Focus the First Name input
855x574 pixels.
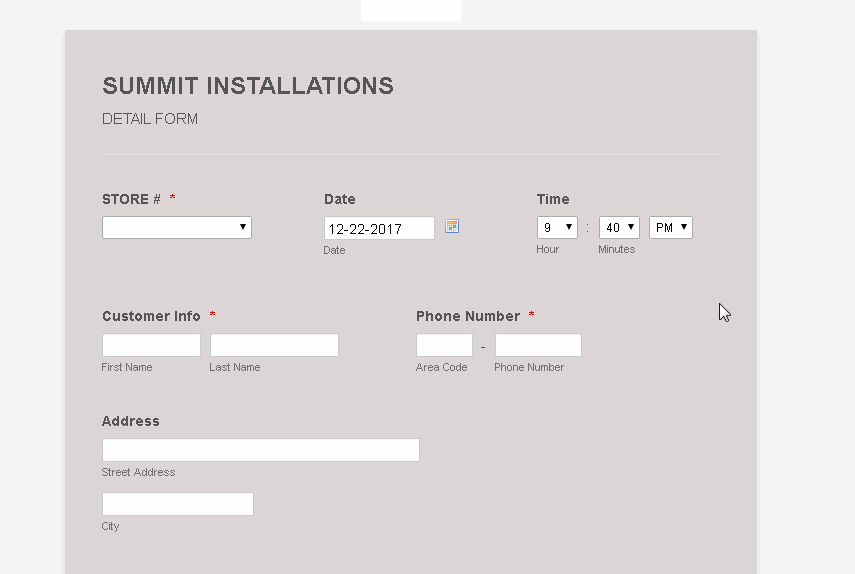pos(151,345)
